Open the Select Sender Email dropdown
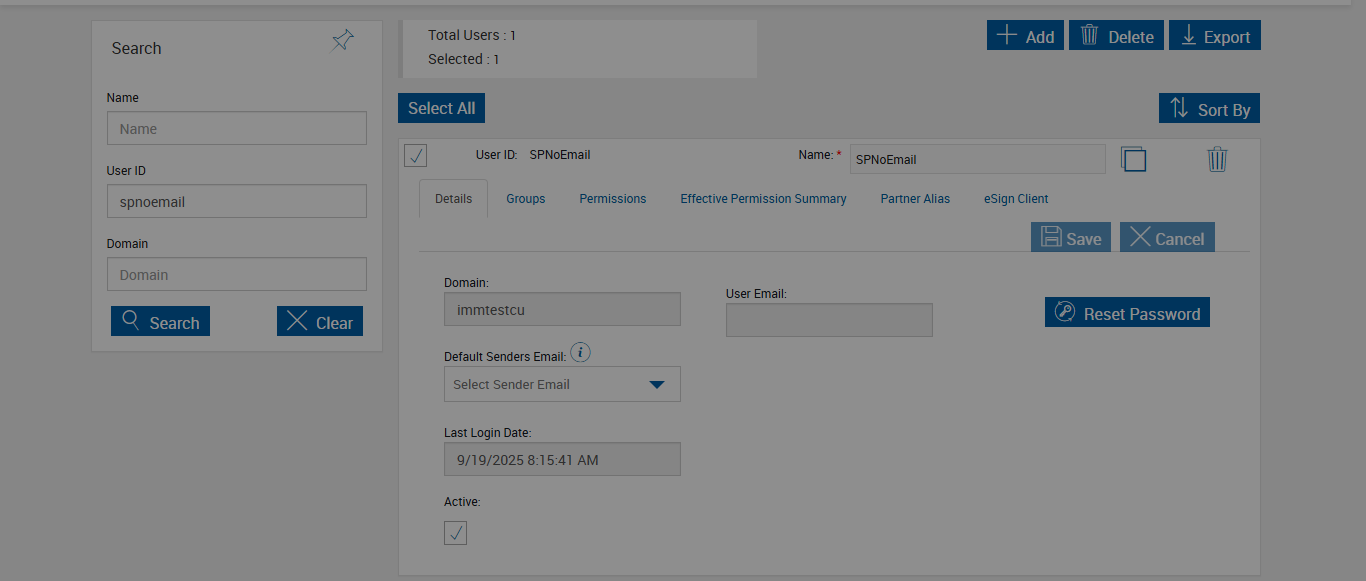1366x581 pixels. pyautogui.click(x=562, y=384)
